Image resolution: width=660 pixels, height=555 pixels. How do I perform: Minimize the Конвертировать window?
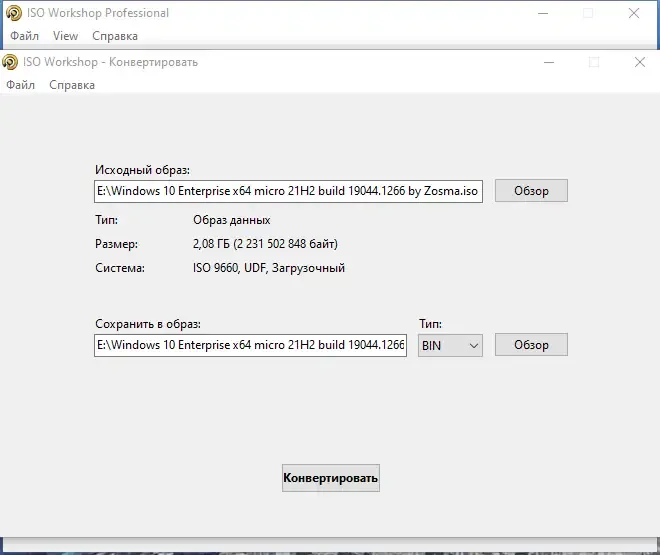549,63
